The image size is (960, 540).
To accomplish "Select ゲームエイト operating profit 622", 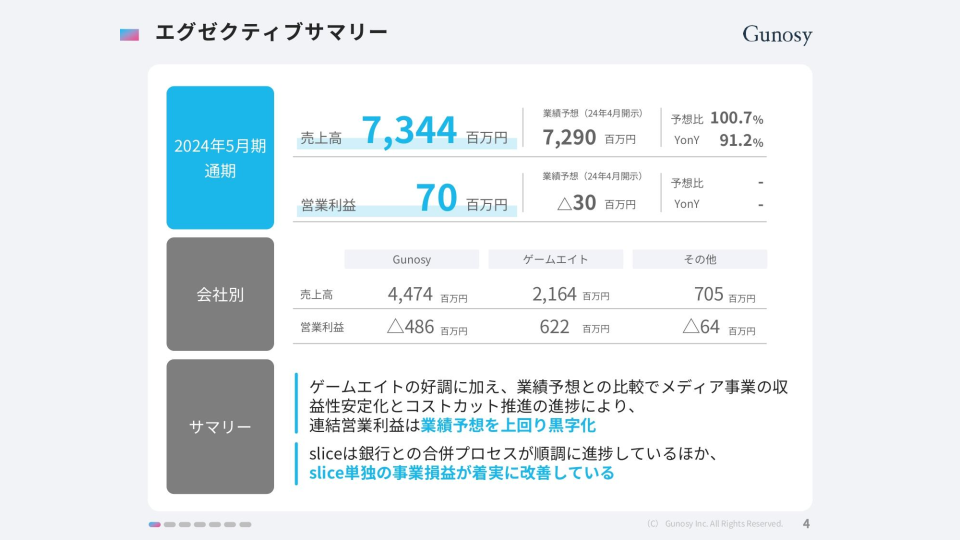I will coord(554,326).
